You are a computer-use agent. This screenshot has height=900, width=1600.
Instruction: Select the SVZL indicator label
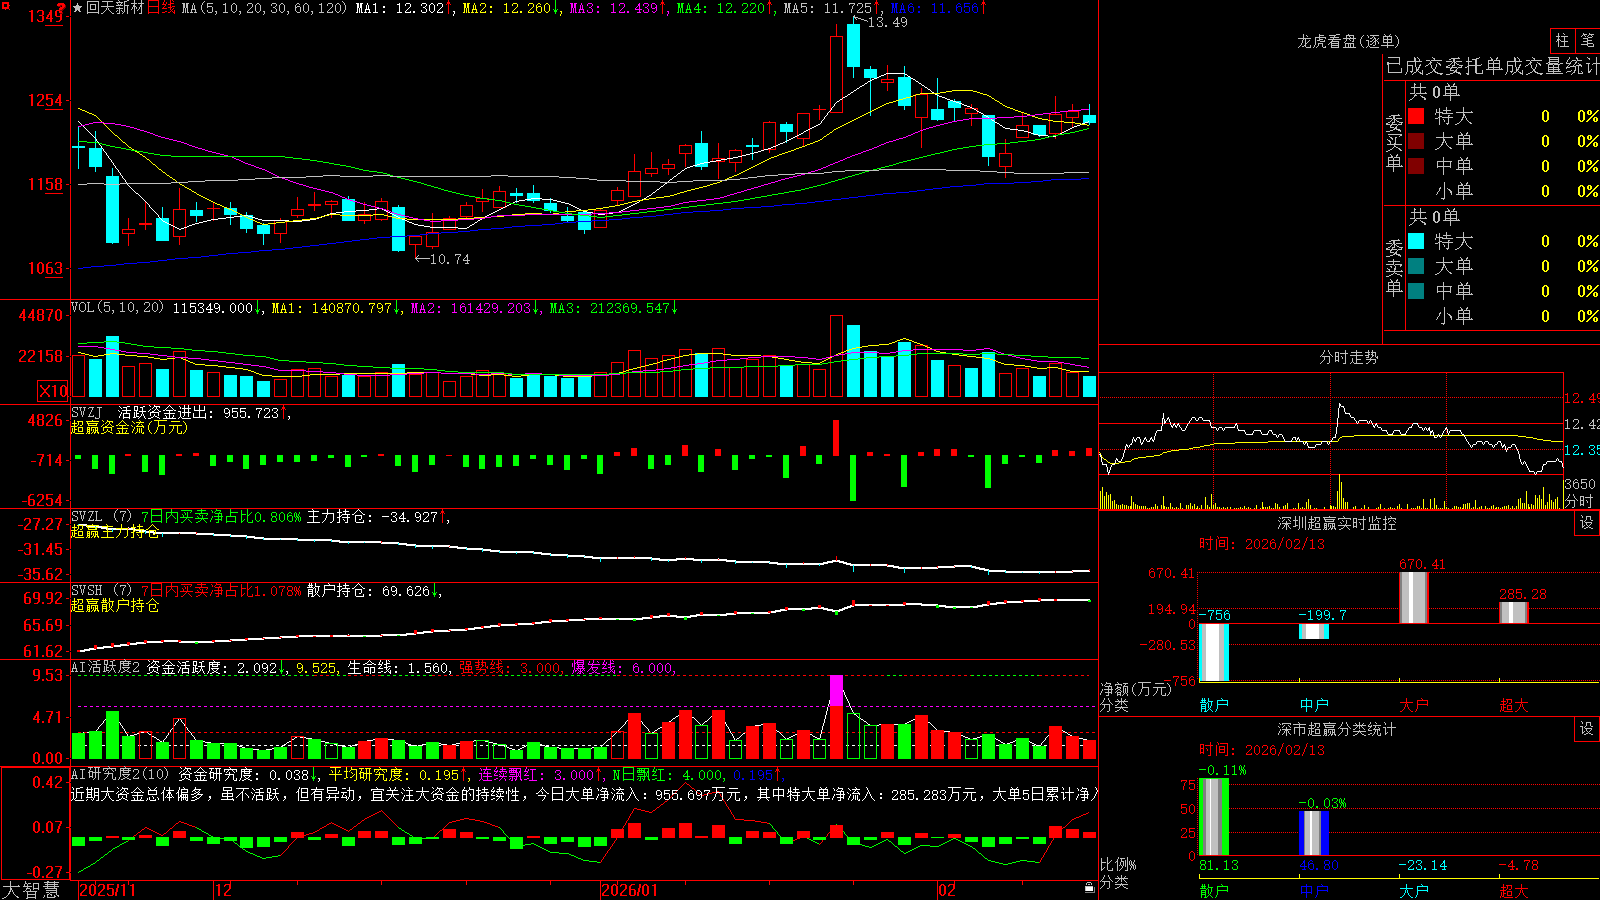(x=87, y=517)
